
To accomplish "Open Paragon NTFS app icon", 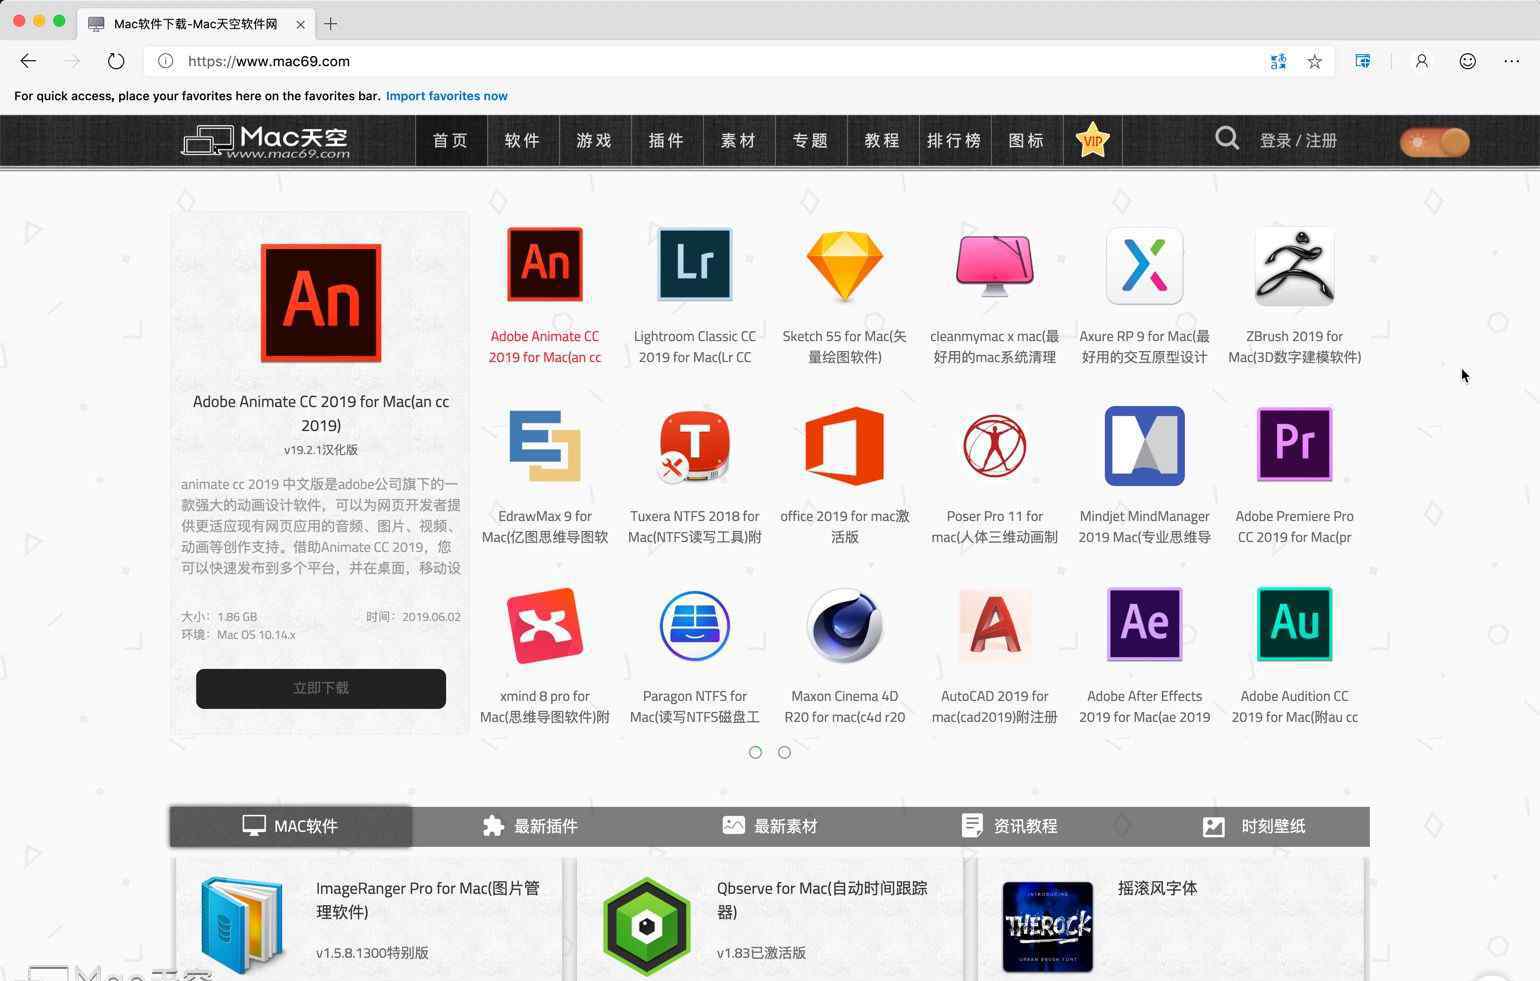I will 695,626.
